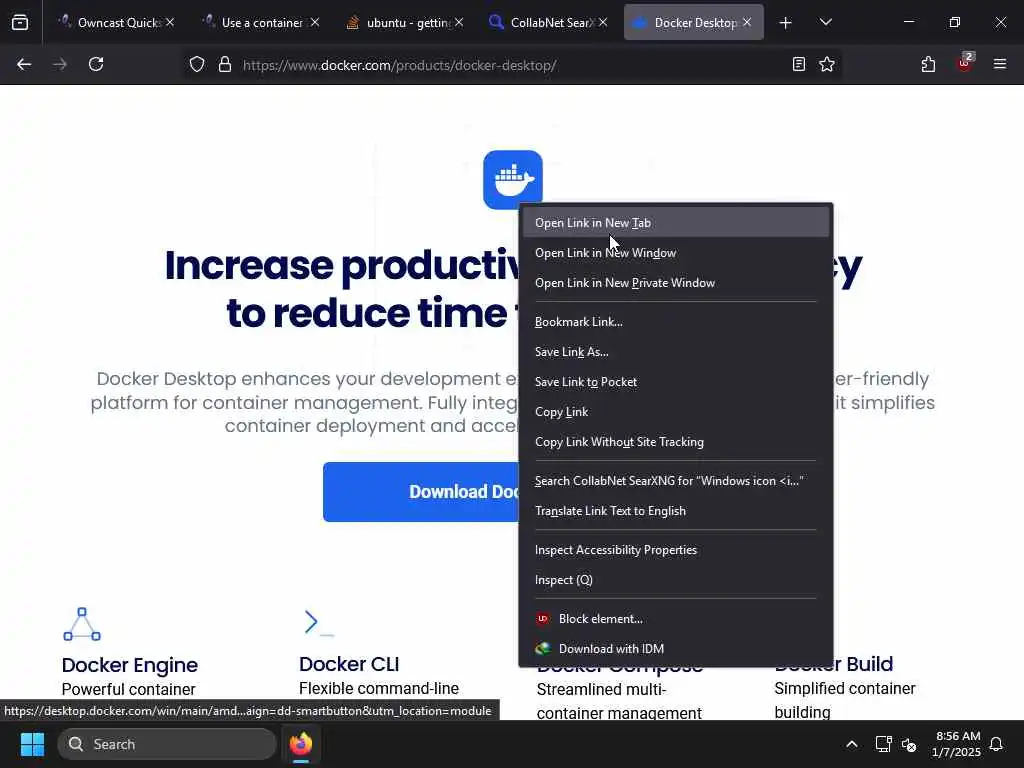Viewport: 1024px width, 768px height.
Task: Choose Copy Link Without Site Tracking
Action: coord(676,442)
